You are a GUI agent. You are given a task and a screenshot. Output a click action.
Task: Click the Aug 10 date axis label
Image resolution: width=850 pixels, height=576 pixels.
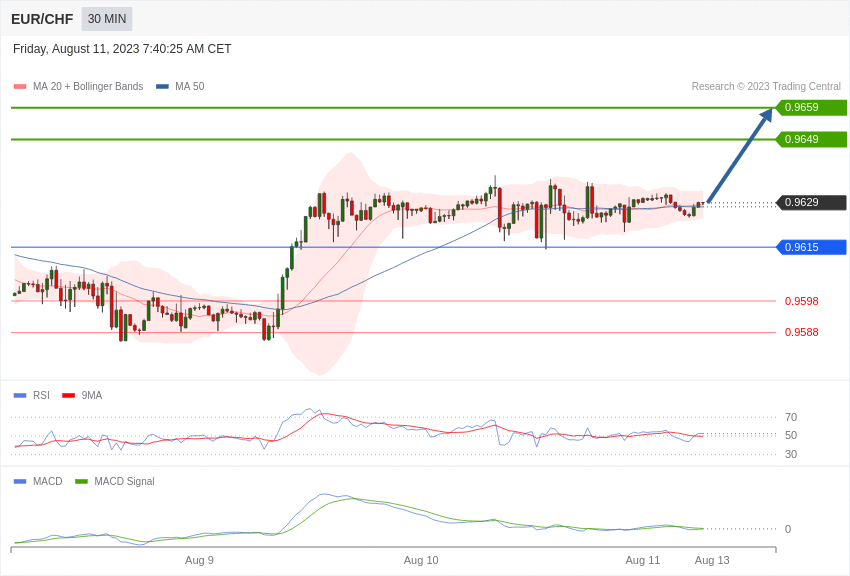(x=421, y=560)
